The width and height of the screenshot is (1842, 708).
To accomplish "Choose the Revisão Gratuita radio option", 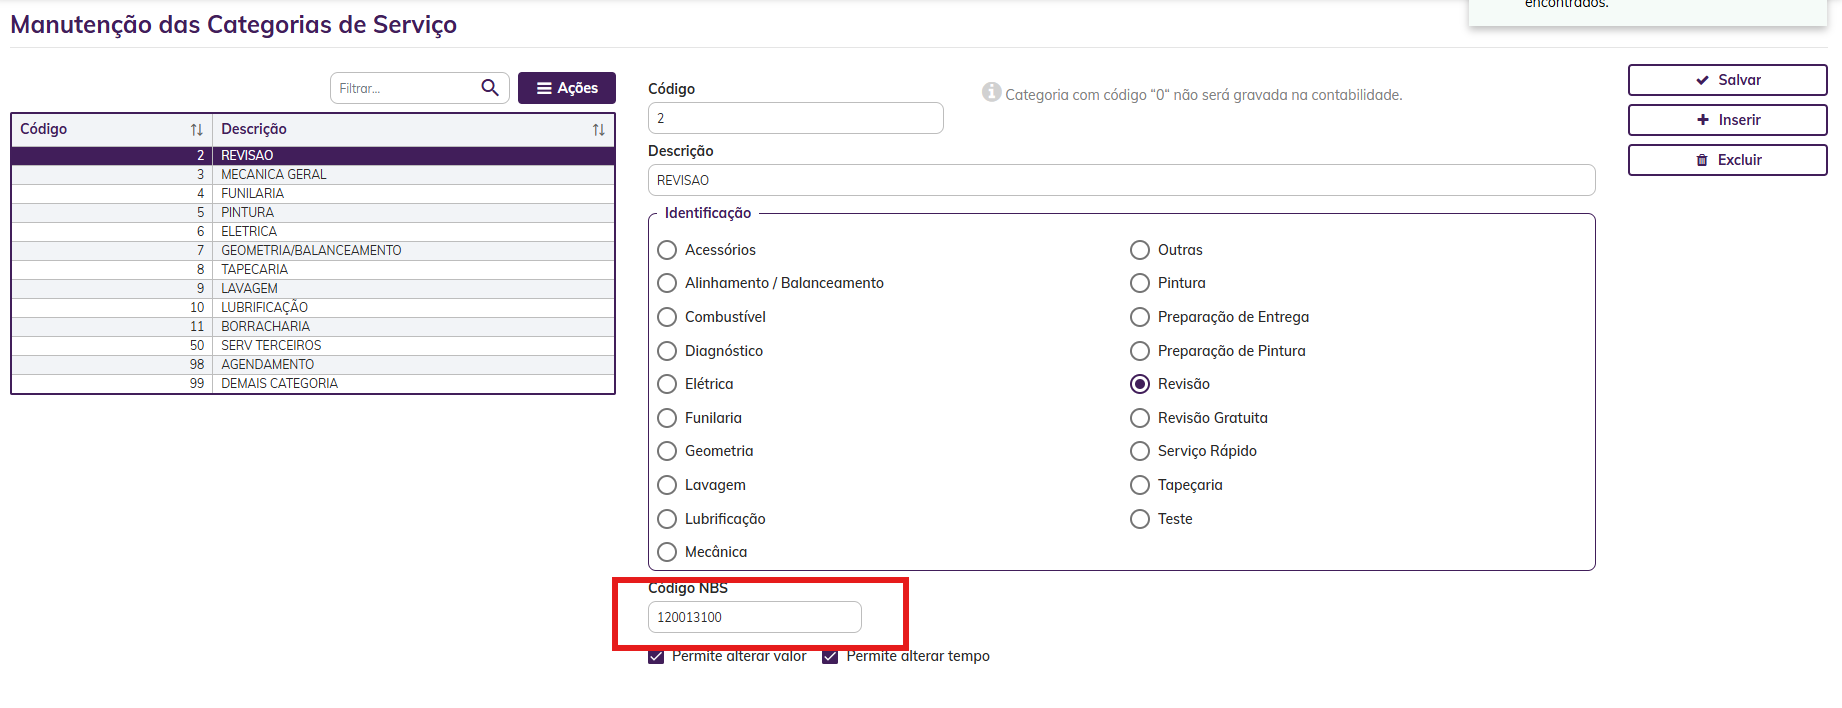I will (x=1140, y=418).
